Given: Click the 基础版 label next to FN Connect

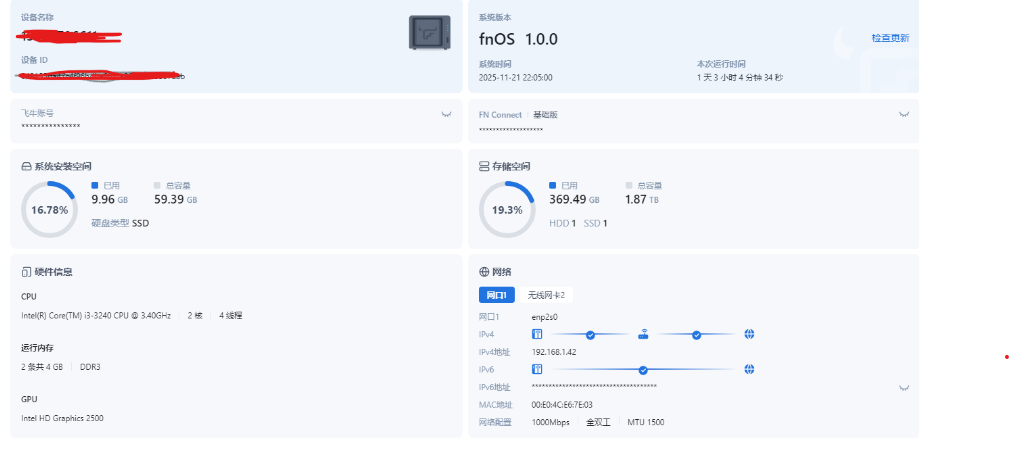Looking at the screenshot, I should [x=545, y=115].
